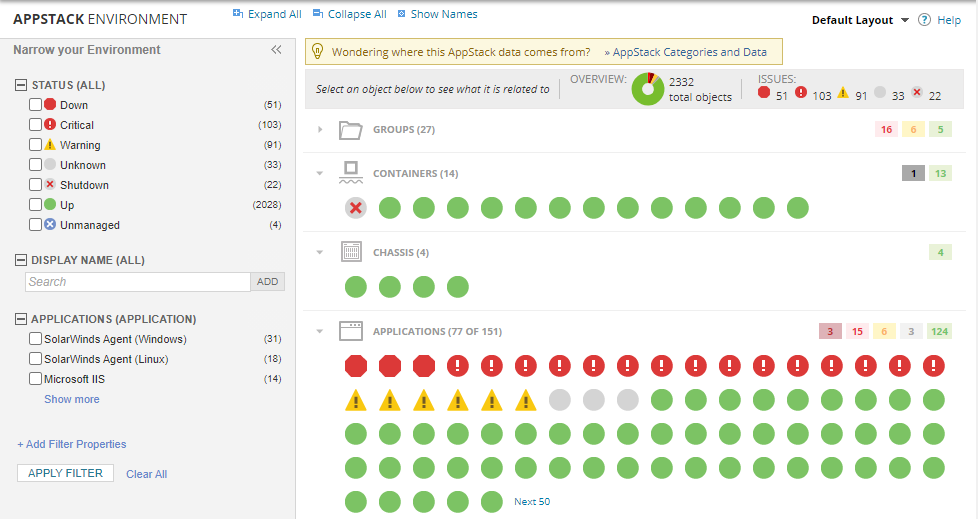Collapse the filter sidebar with the double-chevron icon
Image resolution: width=978 pixels, height=519 pixels.
click(x=277, y=50)
